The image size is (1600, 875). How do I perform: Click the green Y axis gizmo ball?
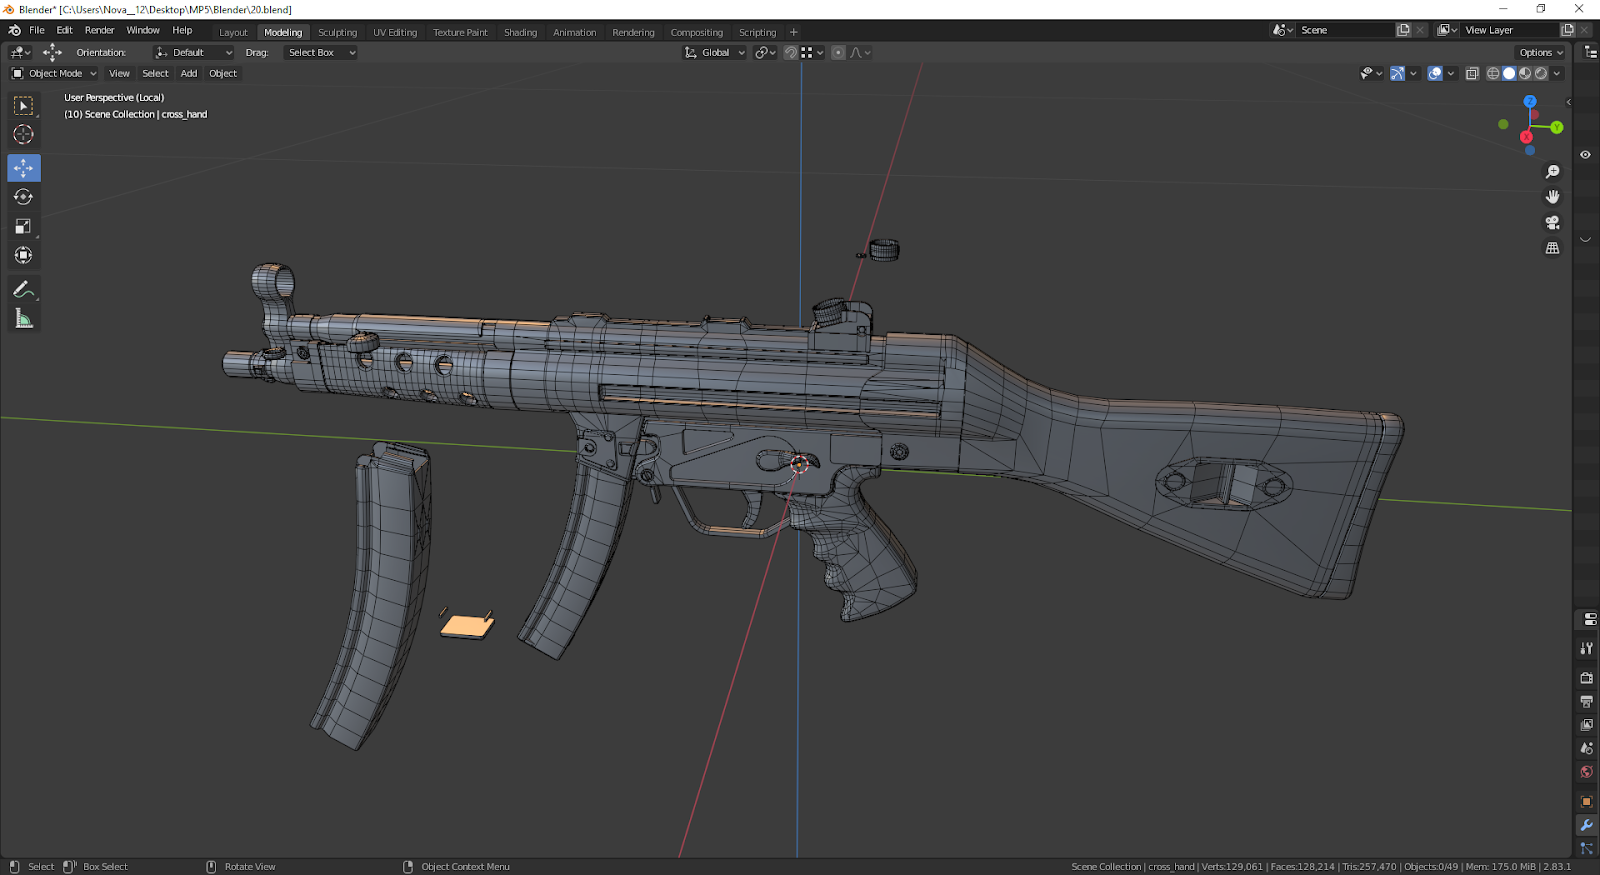[1556, 127]
